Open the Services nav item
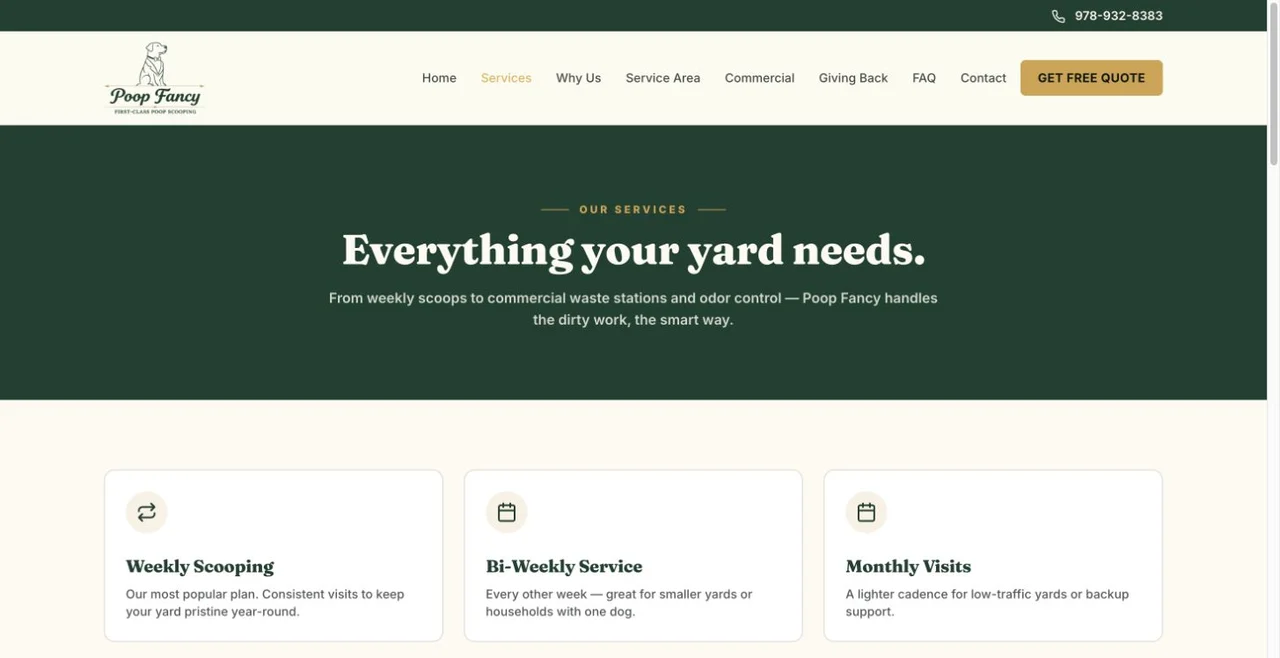This screenshot has width=1280, height=658. click(x=506, y=78)
